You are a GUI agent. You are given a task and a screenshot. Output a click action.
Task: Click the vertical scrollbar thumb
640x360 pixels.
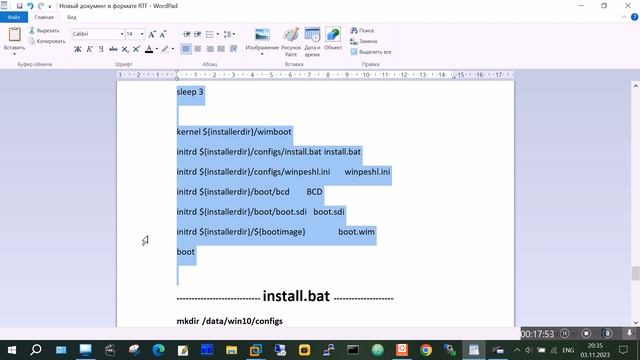pos(635,273)
